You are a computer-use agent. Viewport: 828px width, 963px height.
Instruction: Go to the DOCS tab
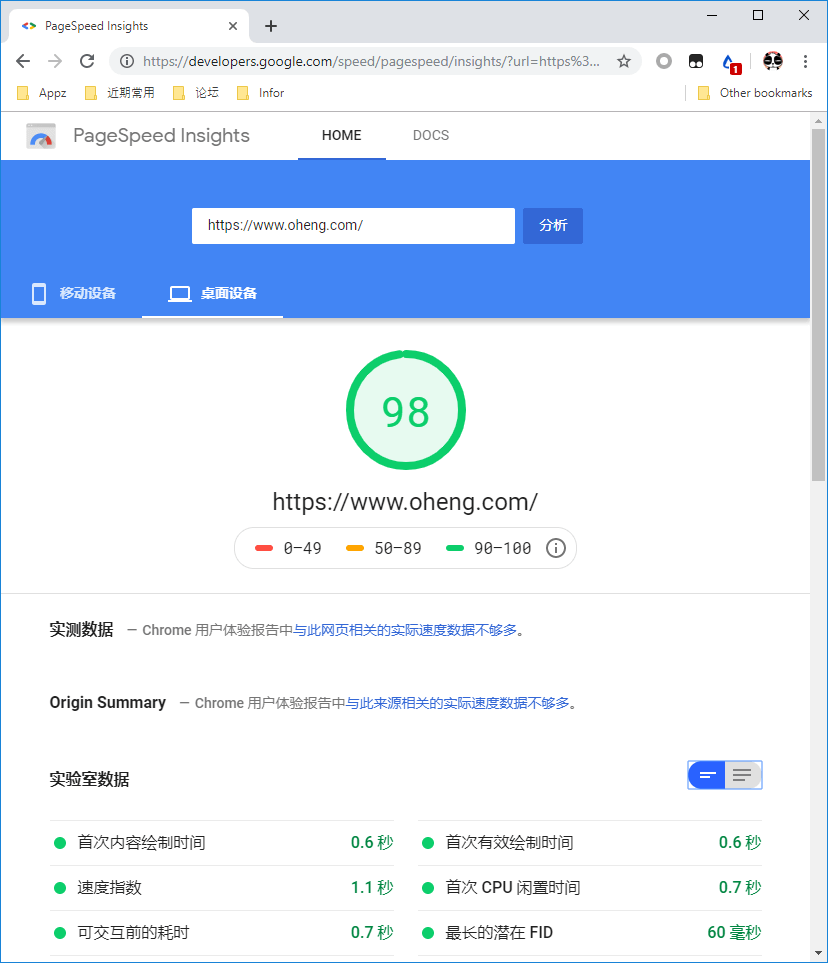click(431, 136)
